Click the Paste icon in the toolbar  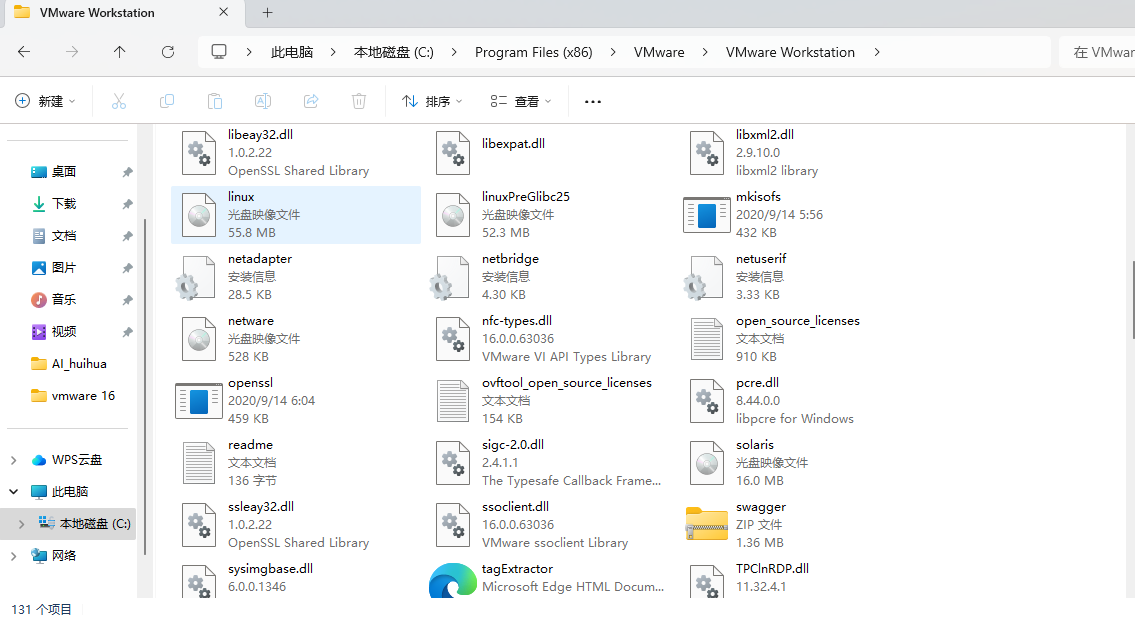click(x=214, y=100)
